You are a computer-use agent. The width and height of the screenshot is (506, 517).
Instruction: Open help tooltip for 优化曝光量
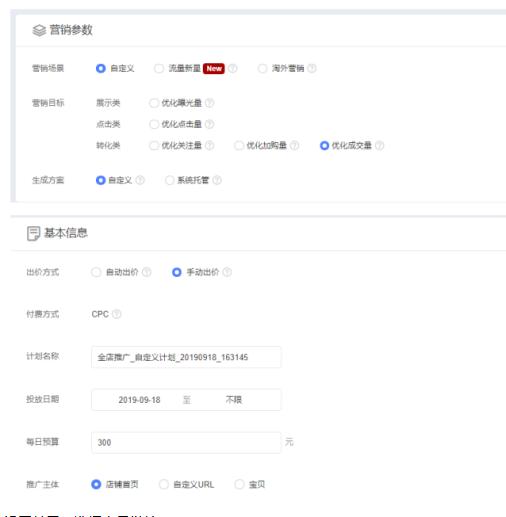tap(209, 103)
